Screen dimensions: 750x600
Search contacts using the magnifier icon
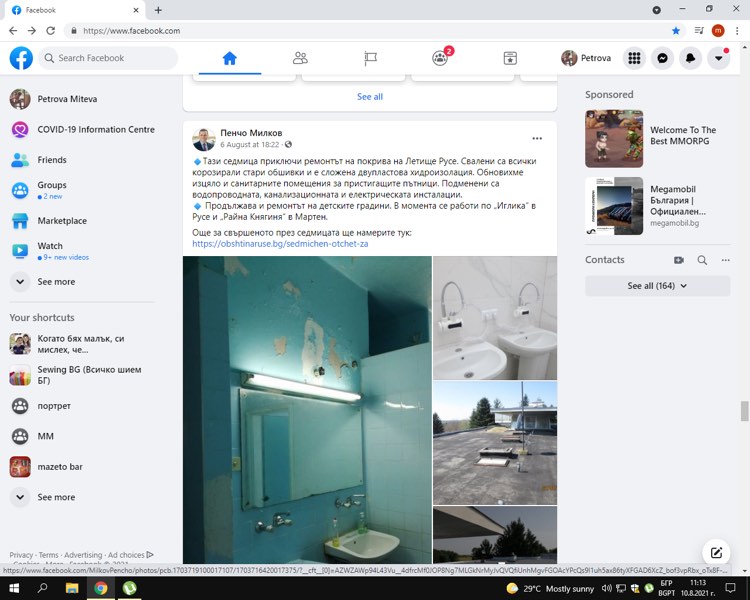(702, 260)
